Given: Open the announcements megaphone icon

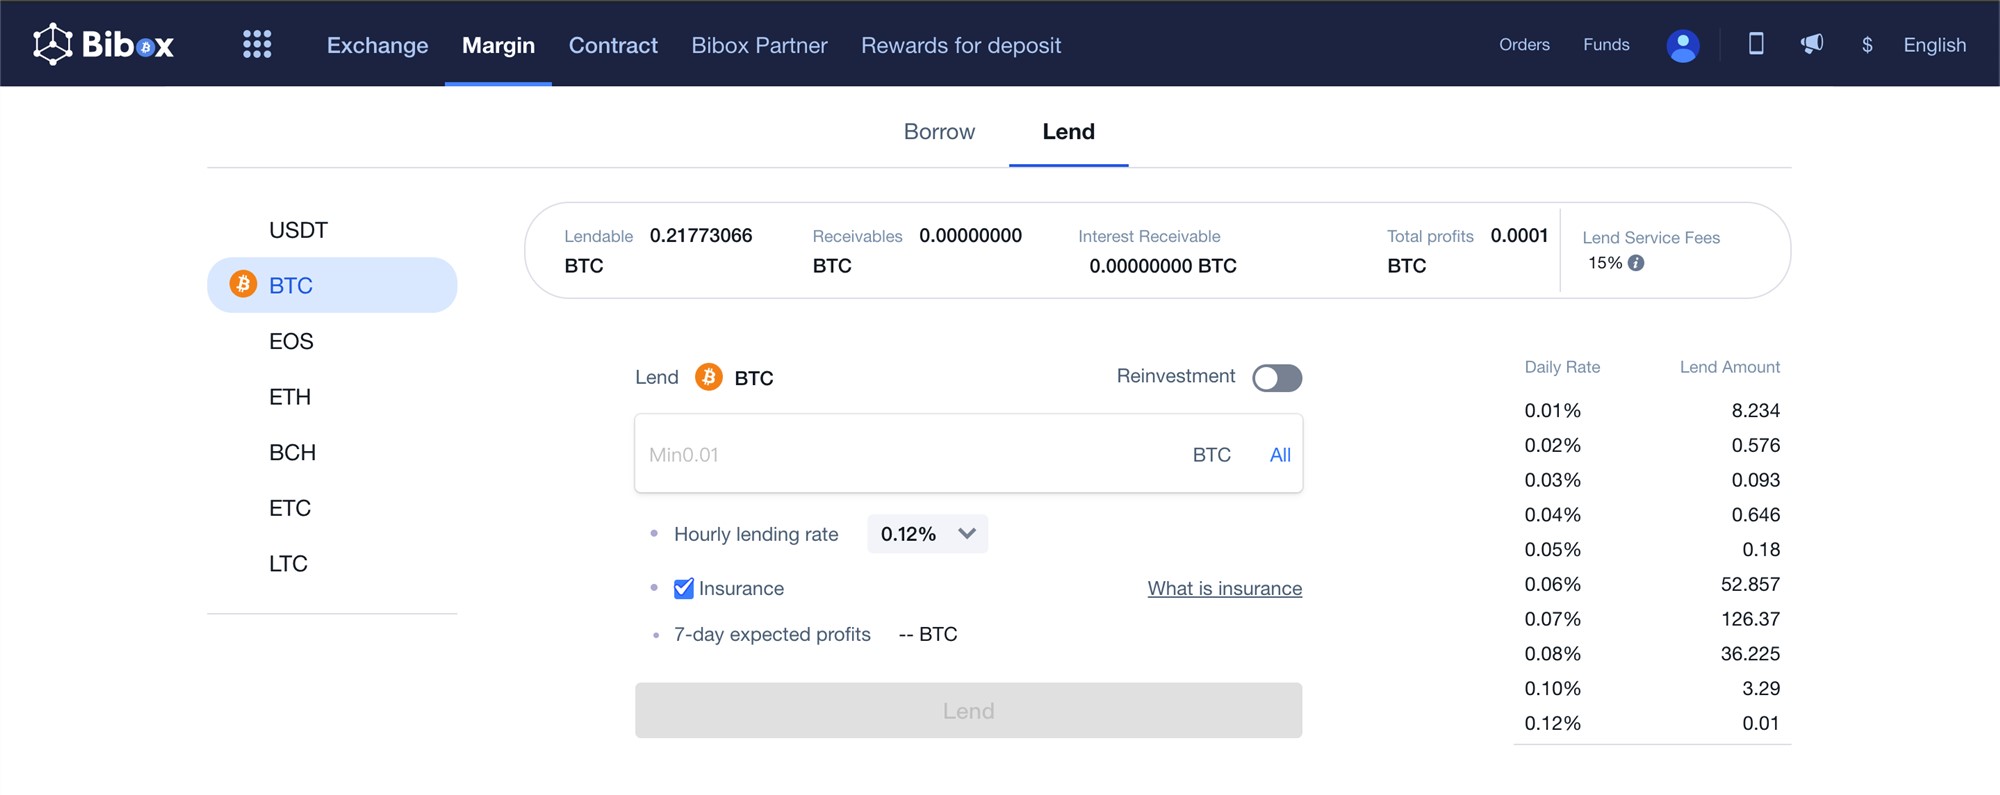Looking at the screenshot, I should click(1811, 44).
